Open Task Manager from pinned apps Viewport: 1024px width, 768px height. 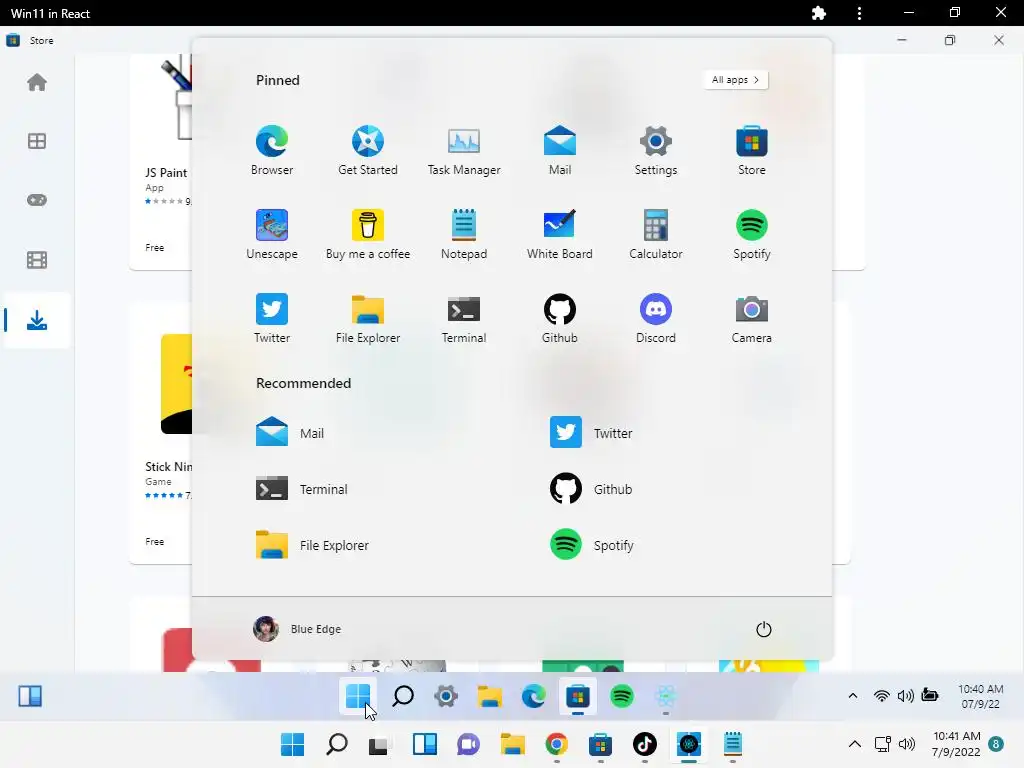tap(464, 150)
